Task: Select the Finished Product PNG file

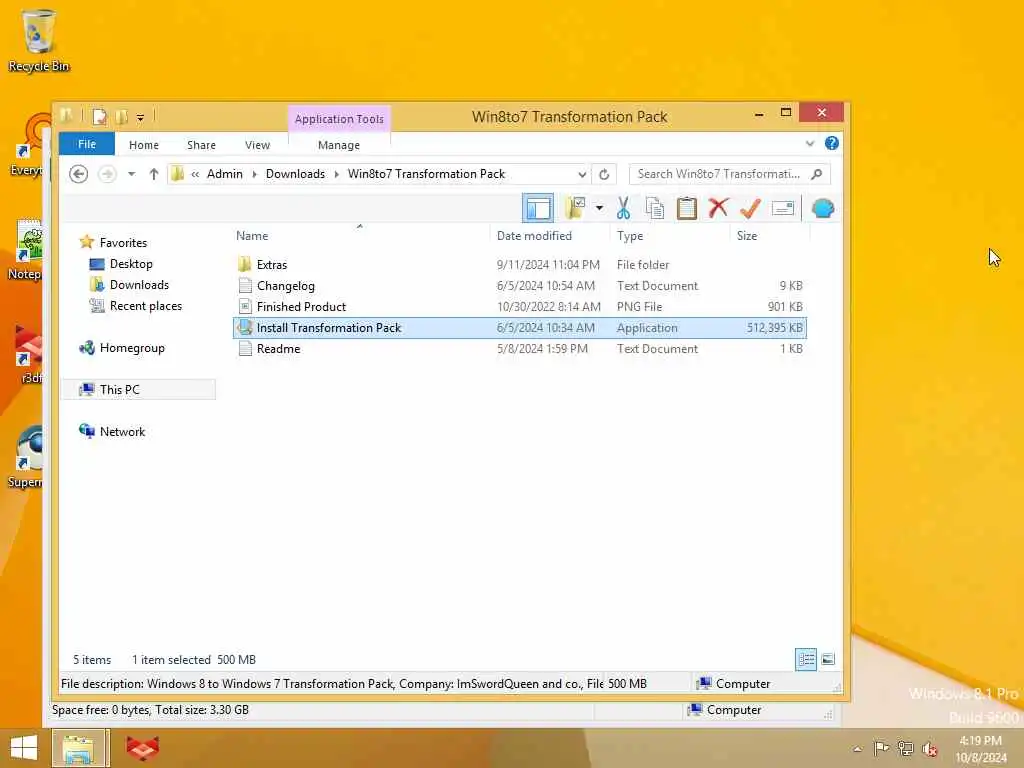Action: (x=301, y=306)
